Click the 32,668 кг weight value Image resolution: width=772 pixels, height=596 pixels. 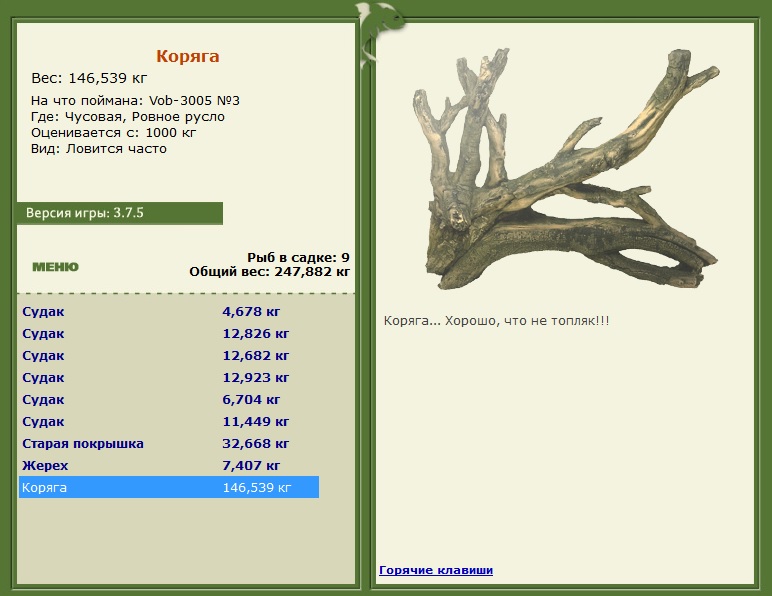[x=256, y=443]
